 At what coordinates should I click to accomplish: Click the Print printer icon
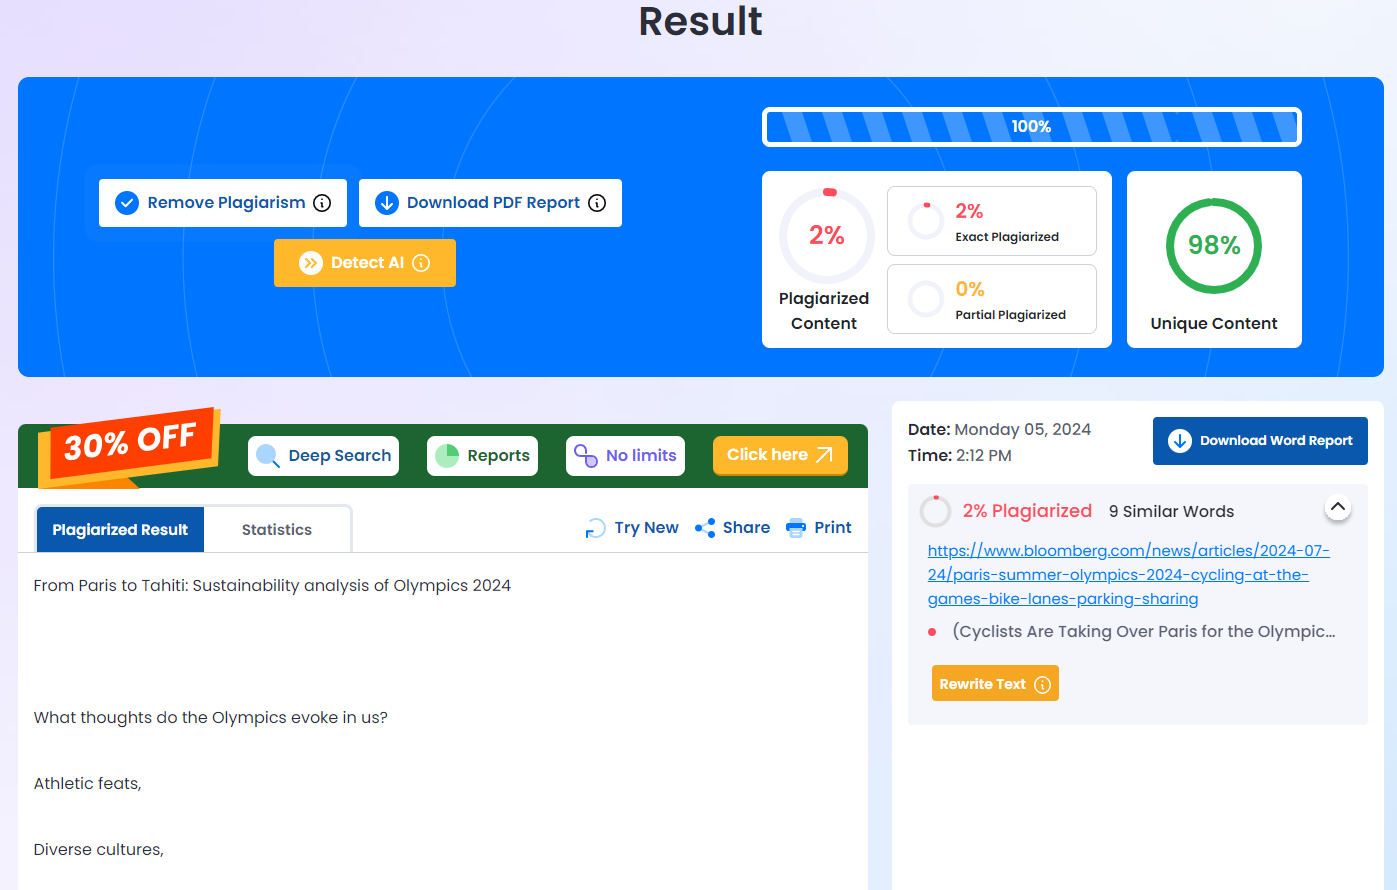(796, 528)
